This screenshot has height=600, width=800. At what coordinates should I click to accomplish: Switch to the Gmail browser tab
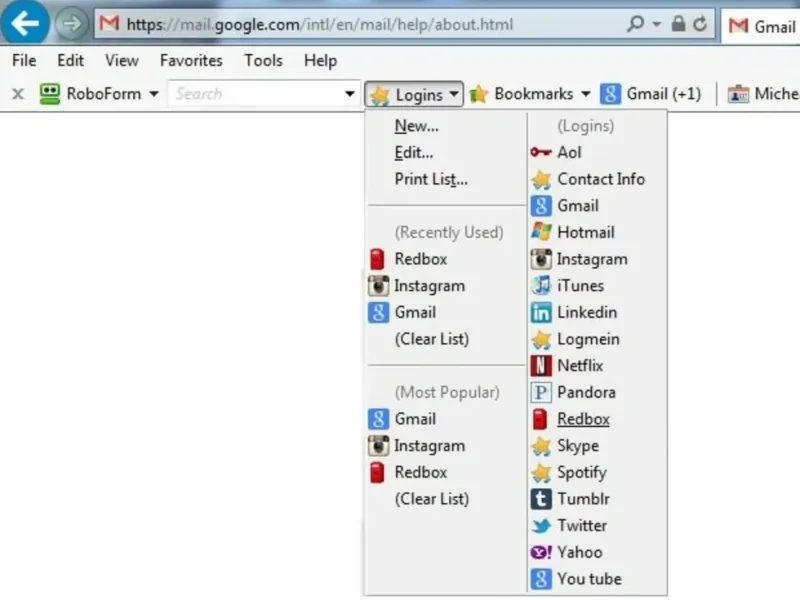point(760,26)
